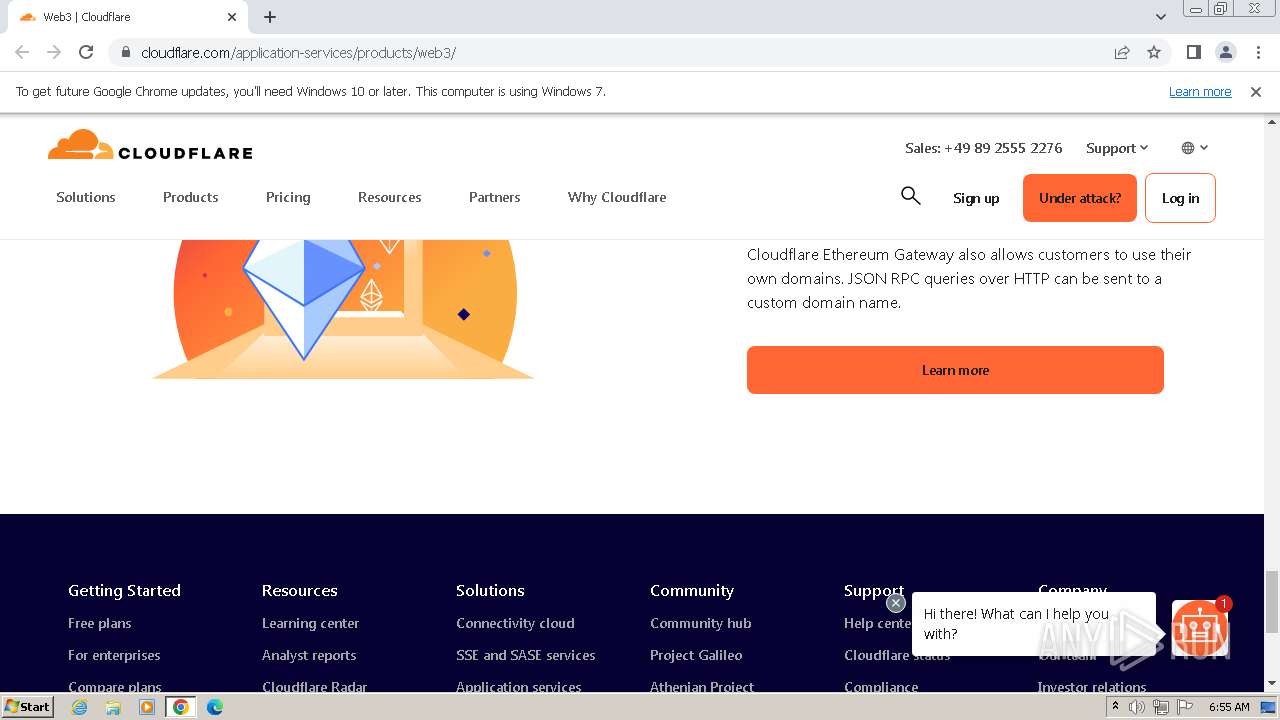Go back with browser back arrow
This screenshot has width=1280, height=720.
click(x=22, y=52)
